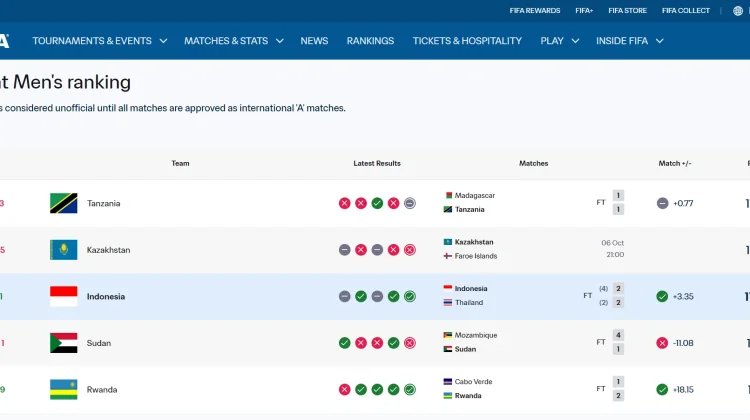Image resolution: width=750 pixels, height=420 pixels.
Task: Open the FIFA Rewards link
Action: [535, 11]
